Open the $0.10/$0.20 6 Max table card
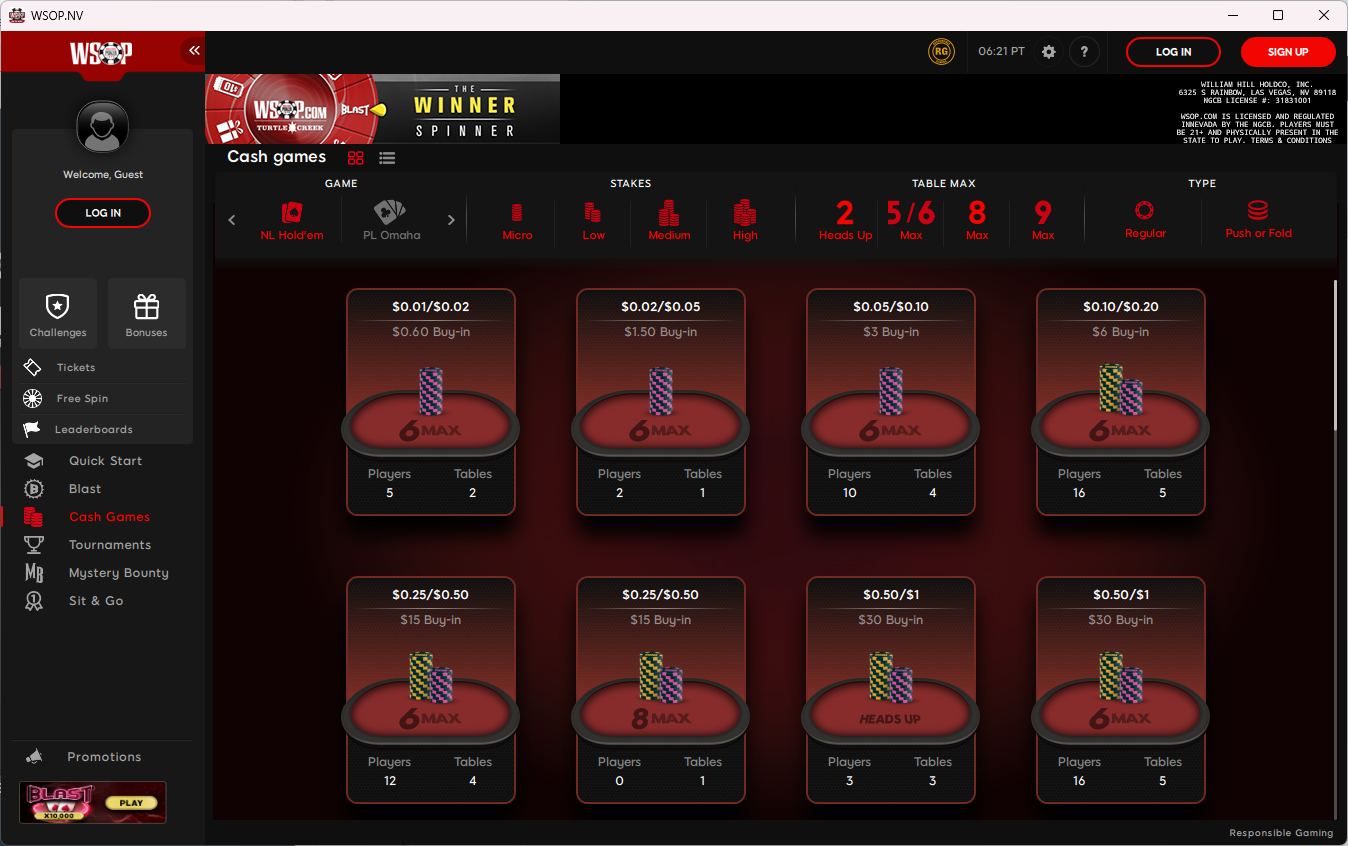1348x846 pixels. point(1121,402)
